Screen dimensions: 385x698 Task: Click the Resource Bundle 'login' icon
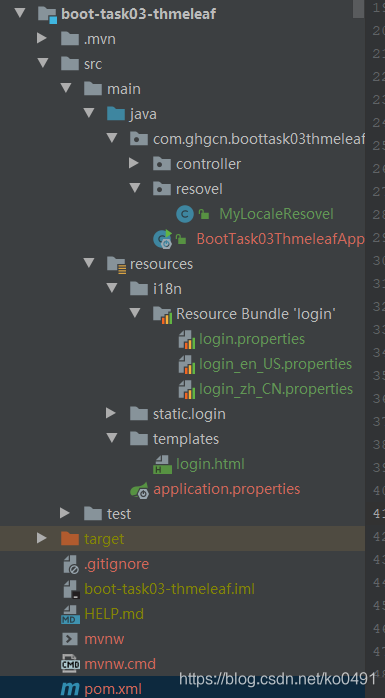click(x=162, y=315)
